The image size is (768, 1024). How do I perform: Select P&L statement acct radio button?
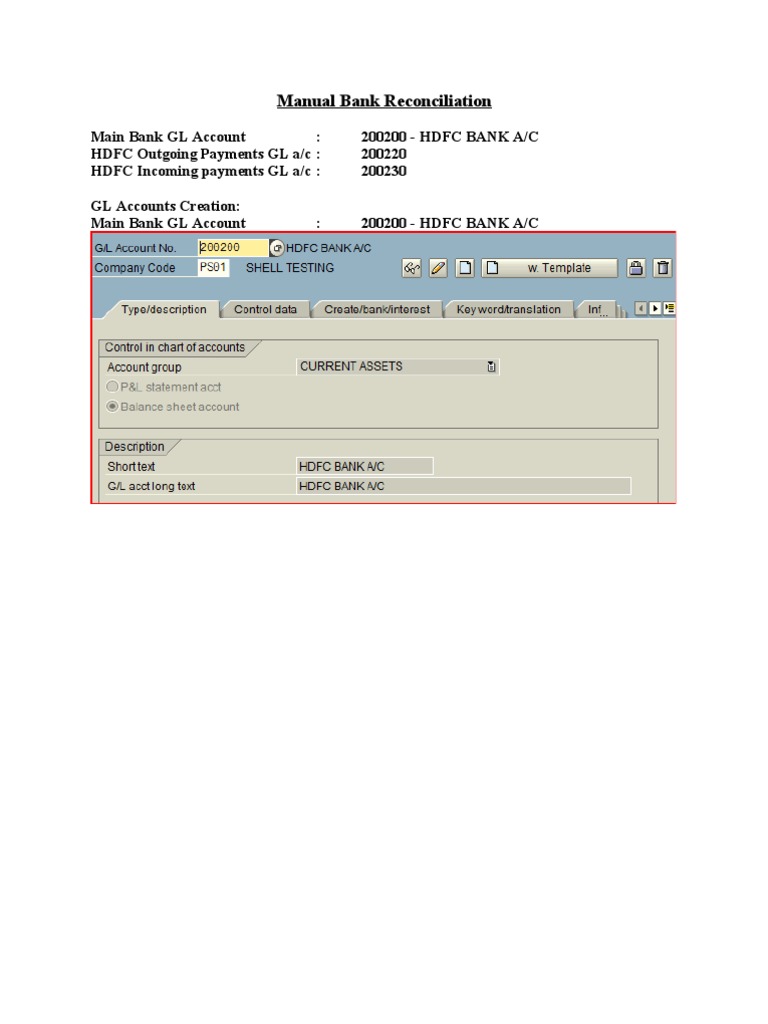(x=112, y=387)
